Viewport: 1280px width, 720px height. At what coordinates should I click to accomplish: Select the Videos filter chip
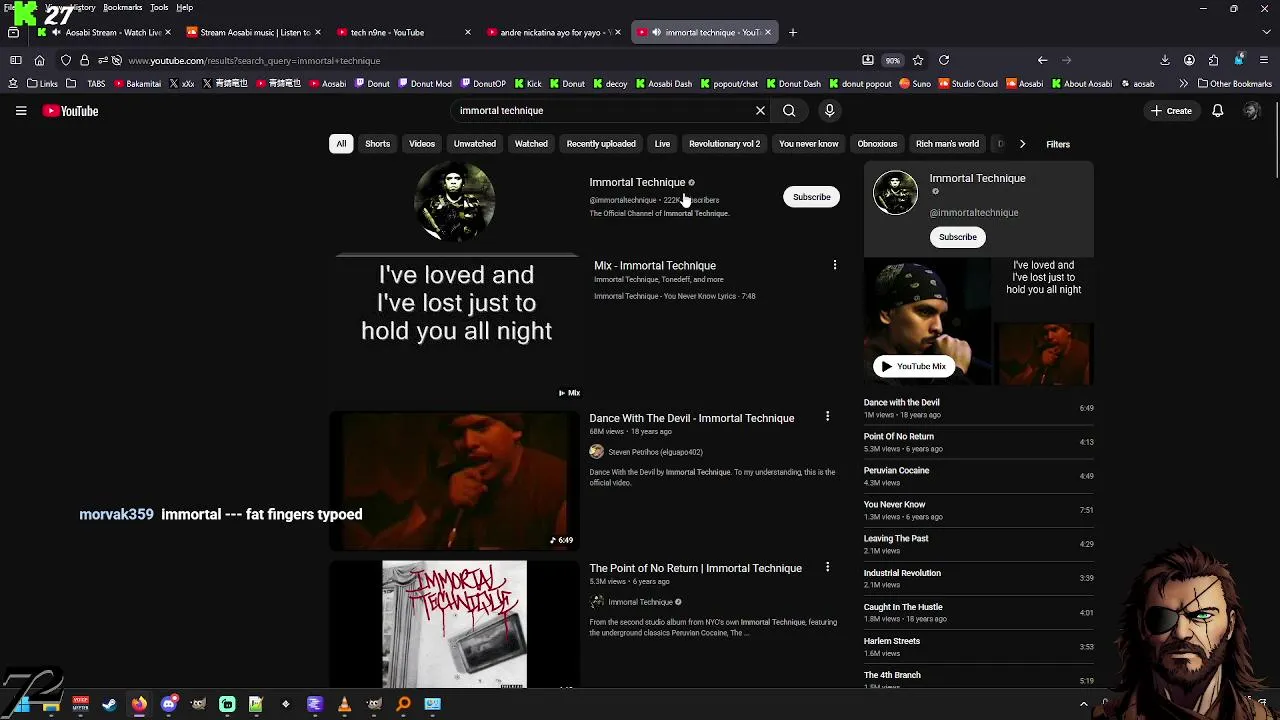pos(422,144)
